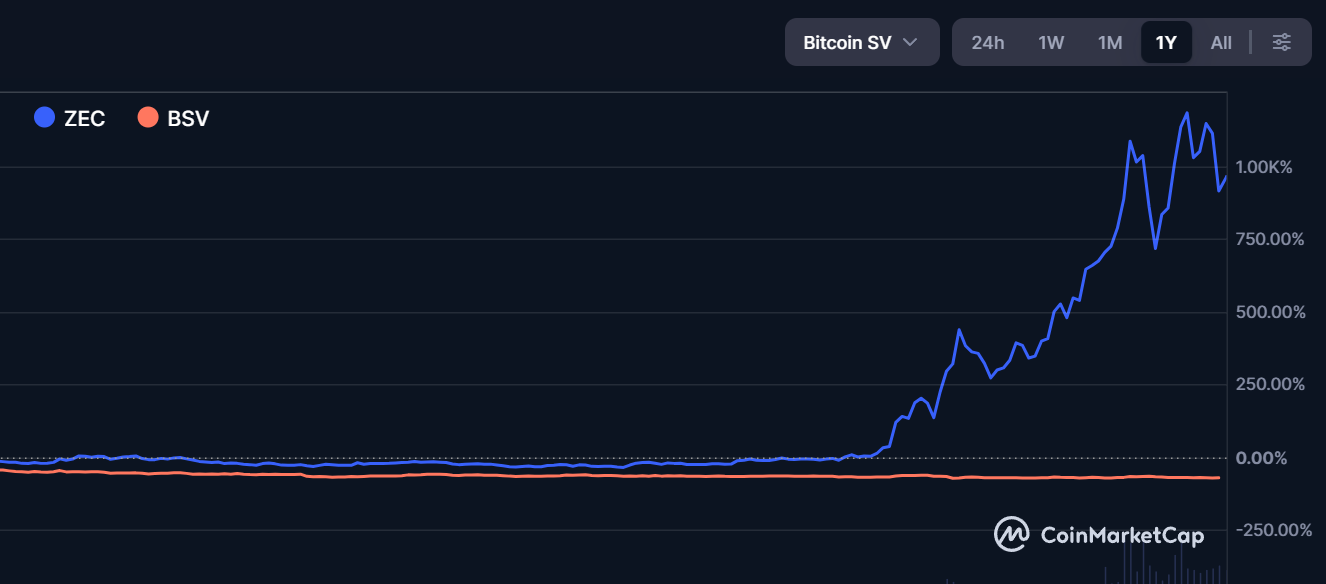Switch to the 1W time range

(1051, 43)
